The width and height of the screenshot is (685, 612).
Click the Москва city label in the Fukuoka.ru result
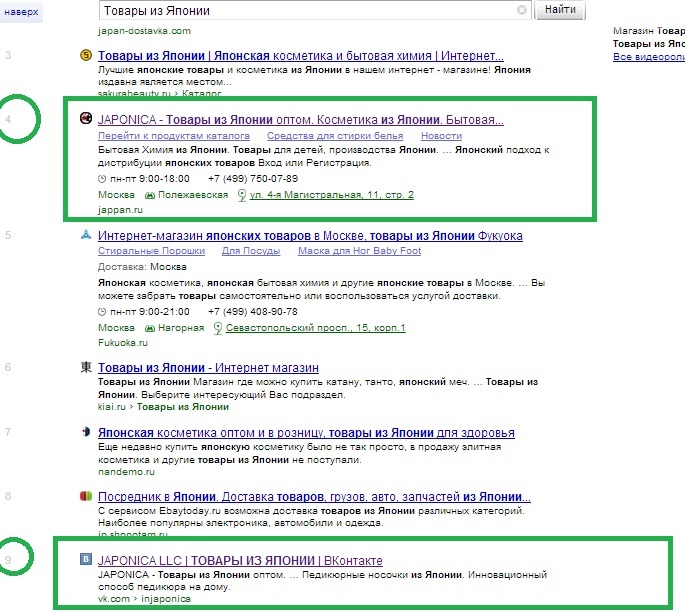click(x=116, y=328)
